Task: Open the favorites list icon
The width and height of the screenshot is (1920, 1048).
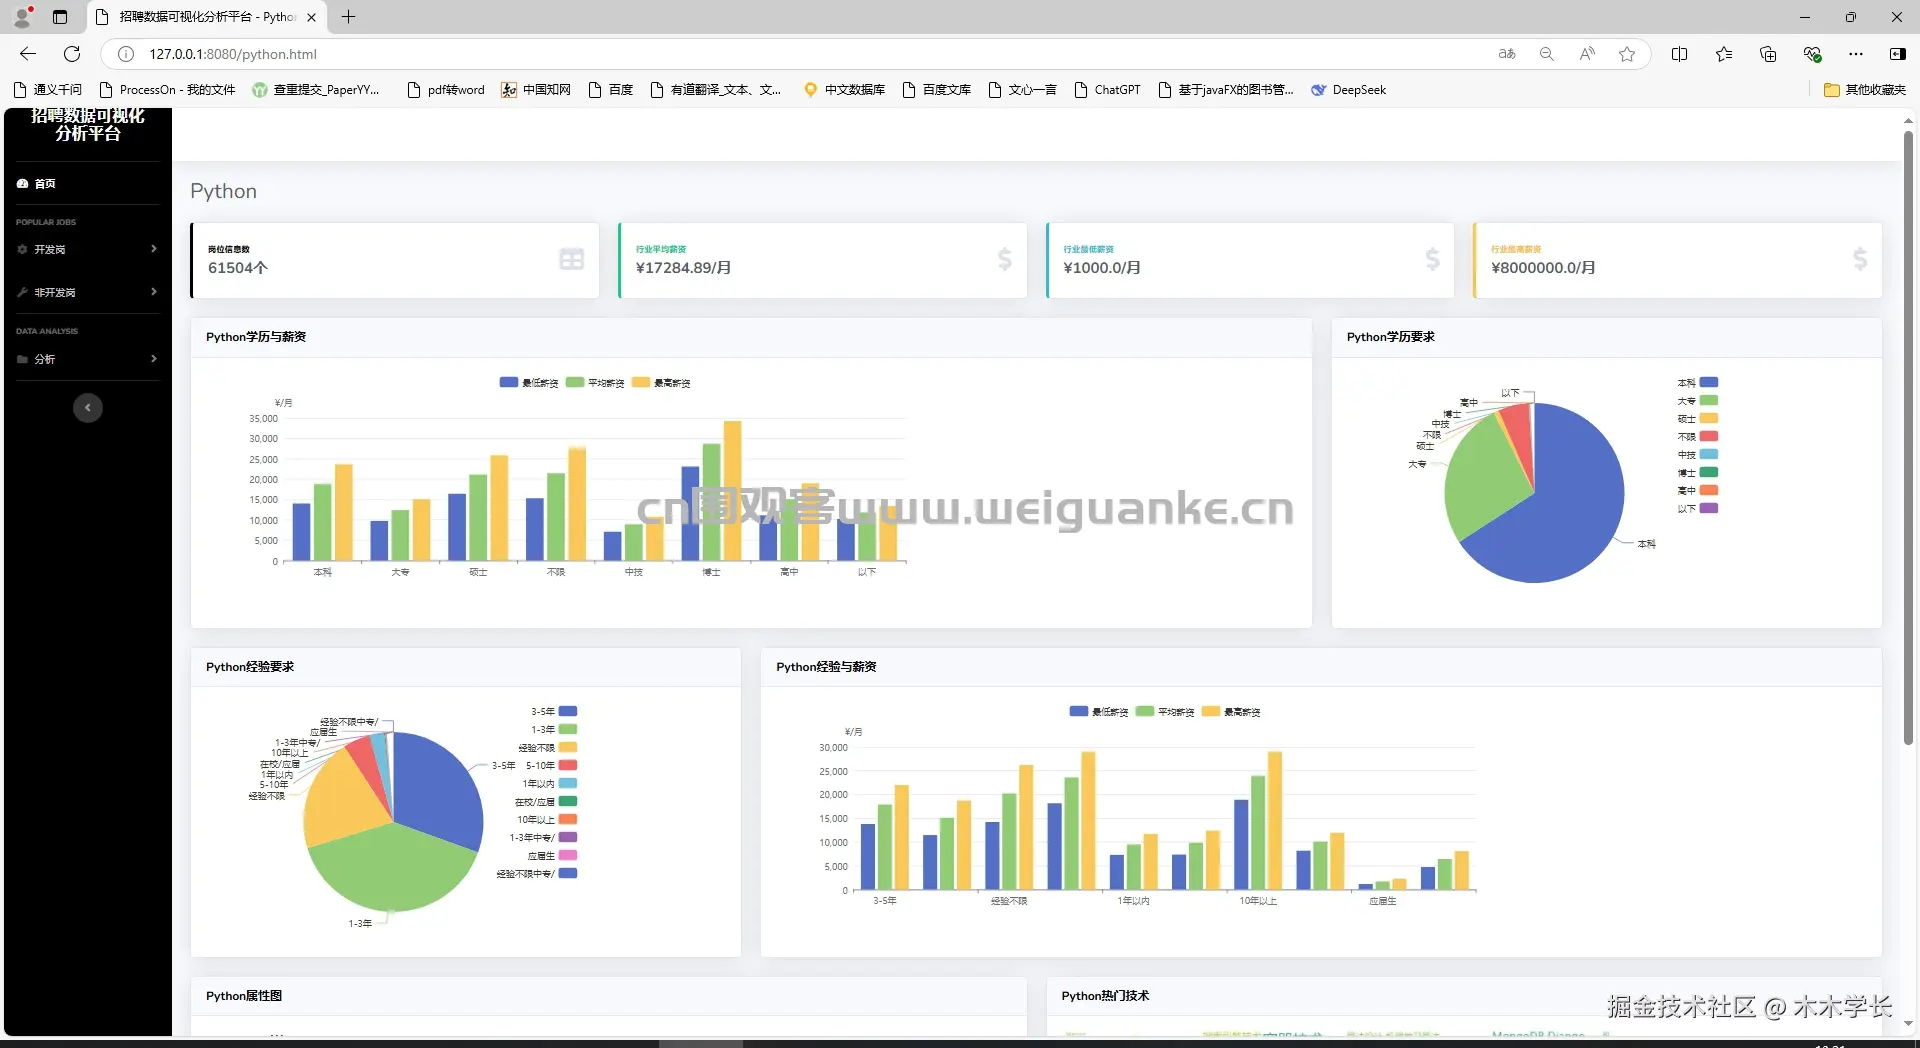Action: click(x=1724, y=54)
